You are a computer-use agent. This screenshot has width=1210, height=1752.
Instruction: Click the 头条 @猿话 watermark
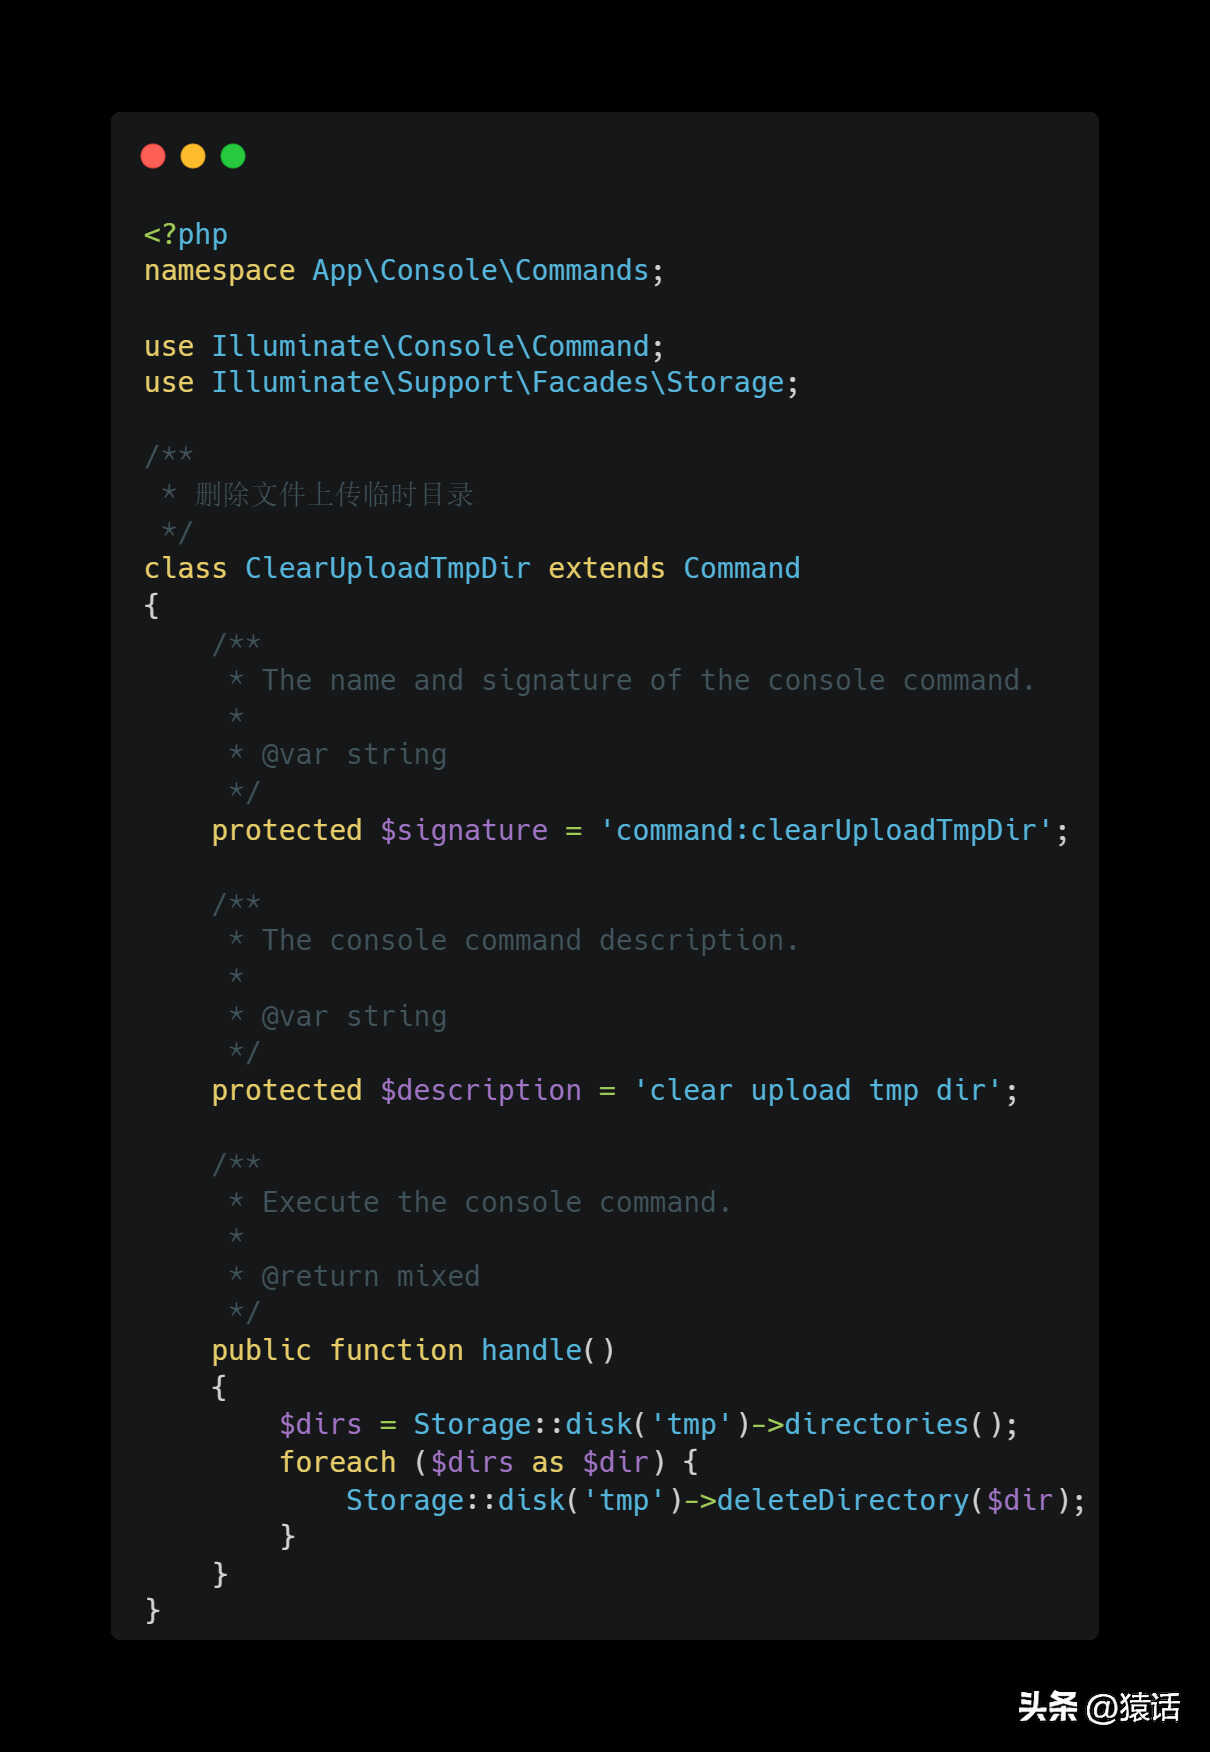click(x=1099, y=1706)
